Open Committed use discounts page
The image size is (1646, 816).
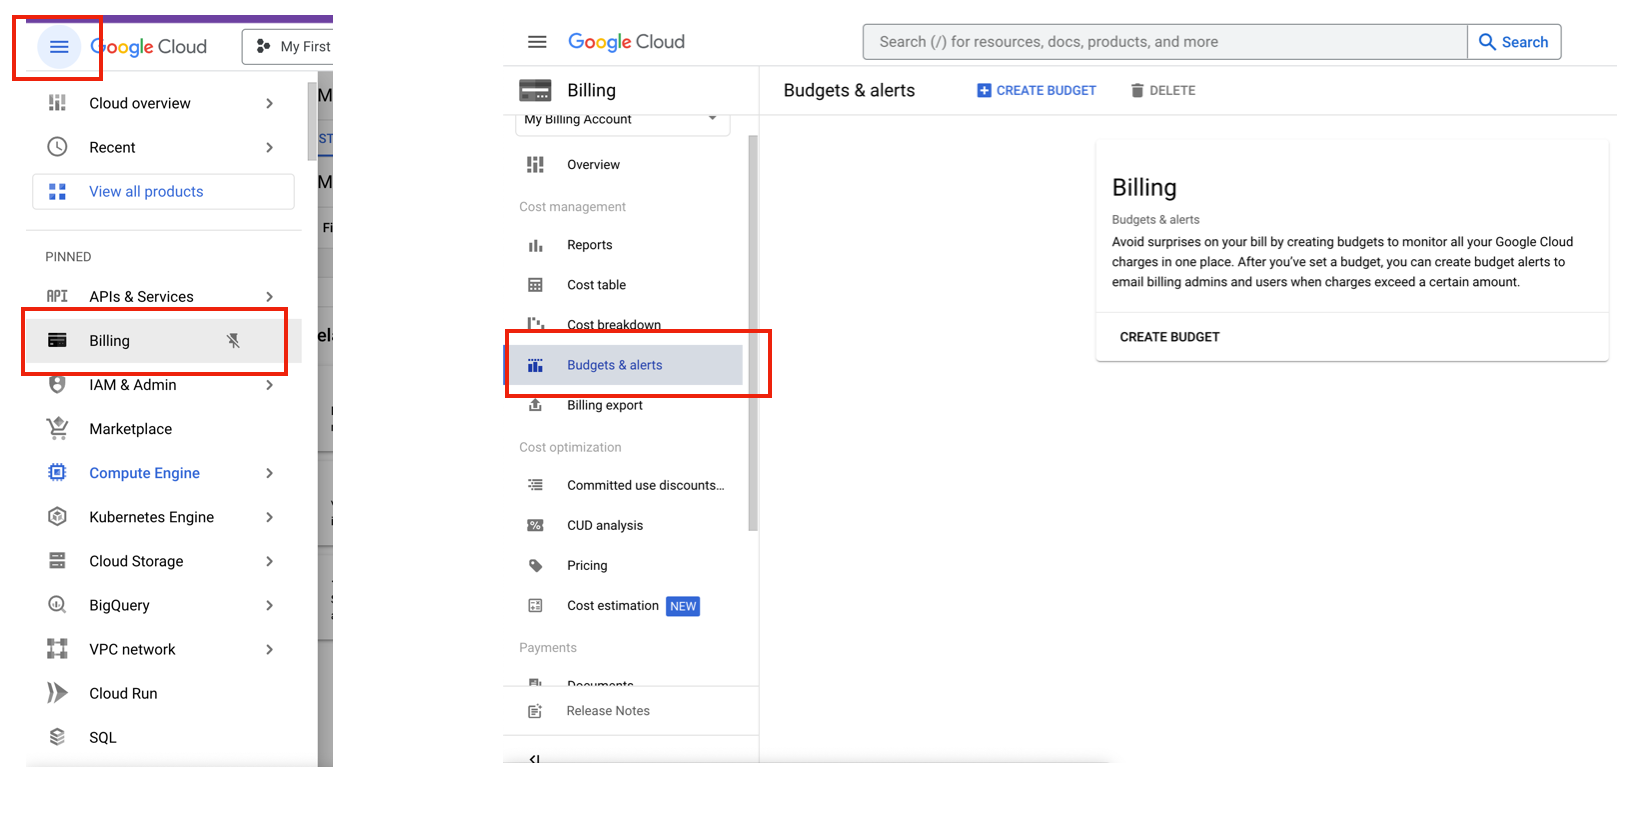coord(645,485)
